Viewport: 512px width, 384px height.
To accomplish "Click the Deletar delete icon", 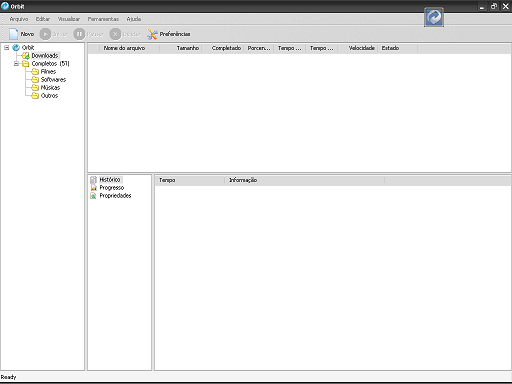I will [x=115, y=34].
